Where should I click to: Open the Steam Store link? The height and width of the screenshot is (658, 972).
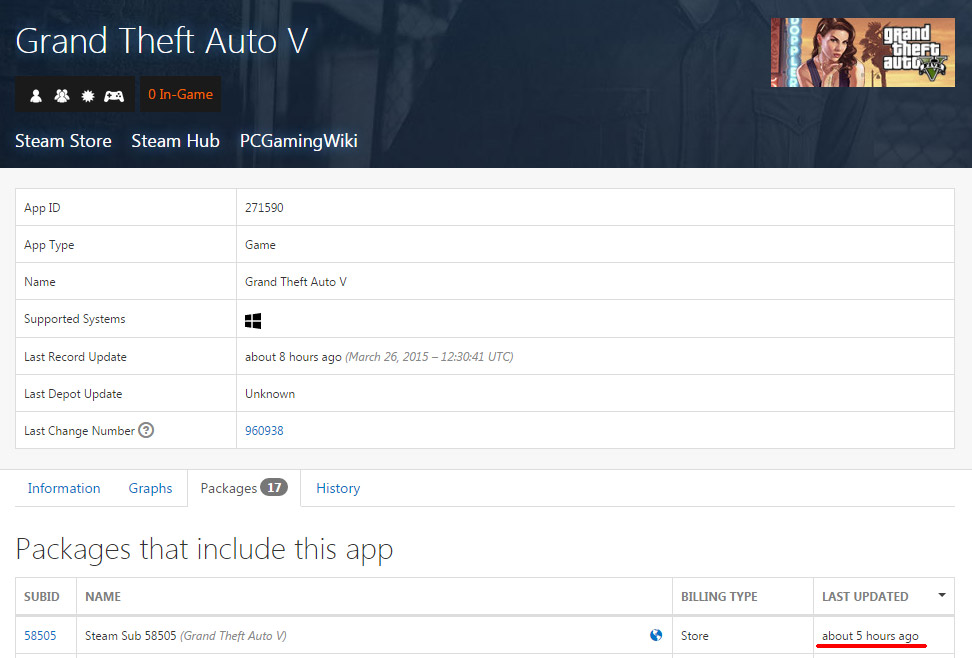point(63,141)
